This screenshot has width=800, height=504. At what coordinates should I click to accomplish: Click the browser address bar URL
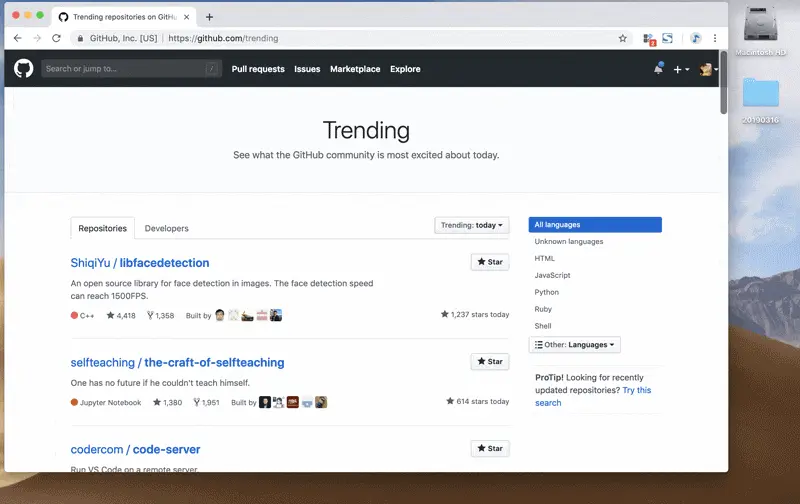click(x=223, y=38)
